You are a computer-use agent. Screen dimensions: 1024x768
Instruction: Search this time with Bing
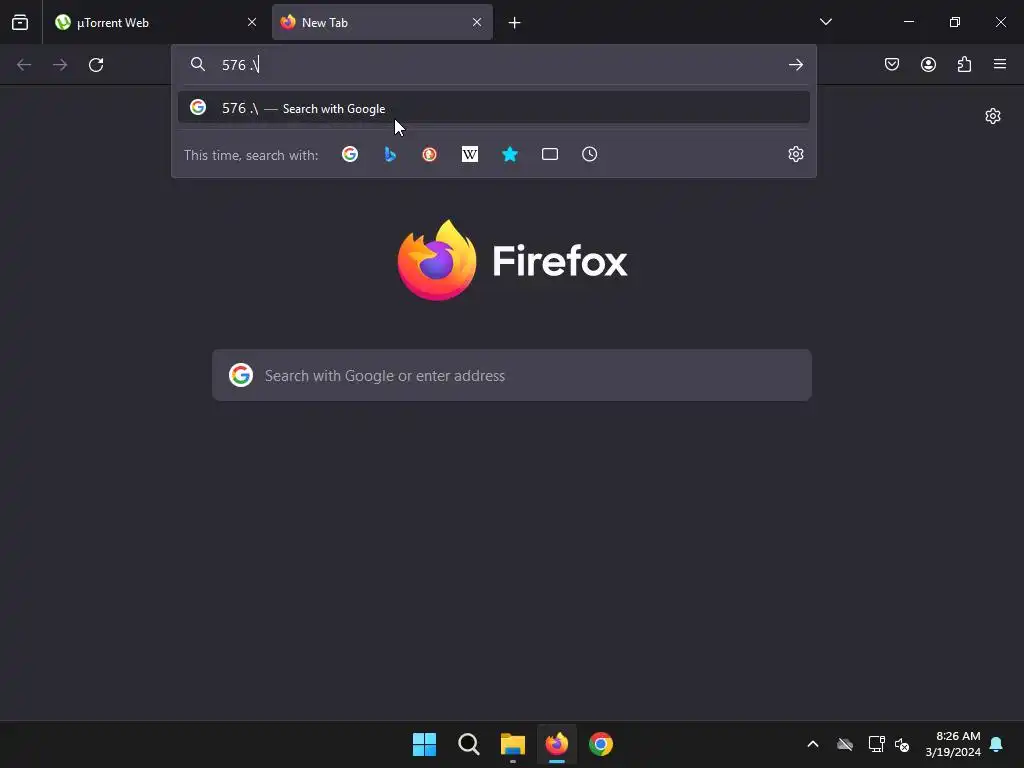[390, 154]
